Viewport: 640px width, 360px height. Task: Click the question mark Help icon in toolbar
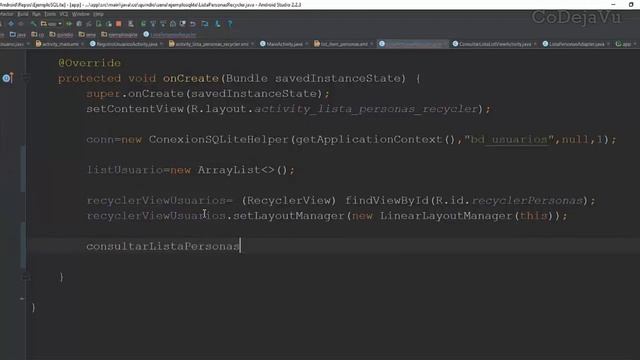(230, 24)
